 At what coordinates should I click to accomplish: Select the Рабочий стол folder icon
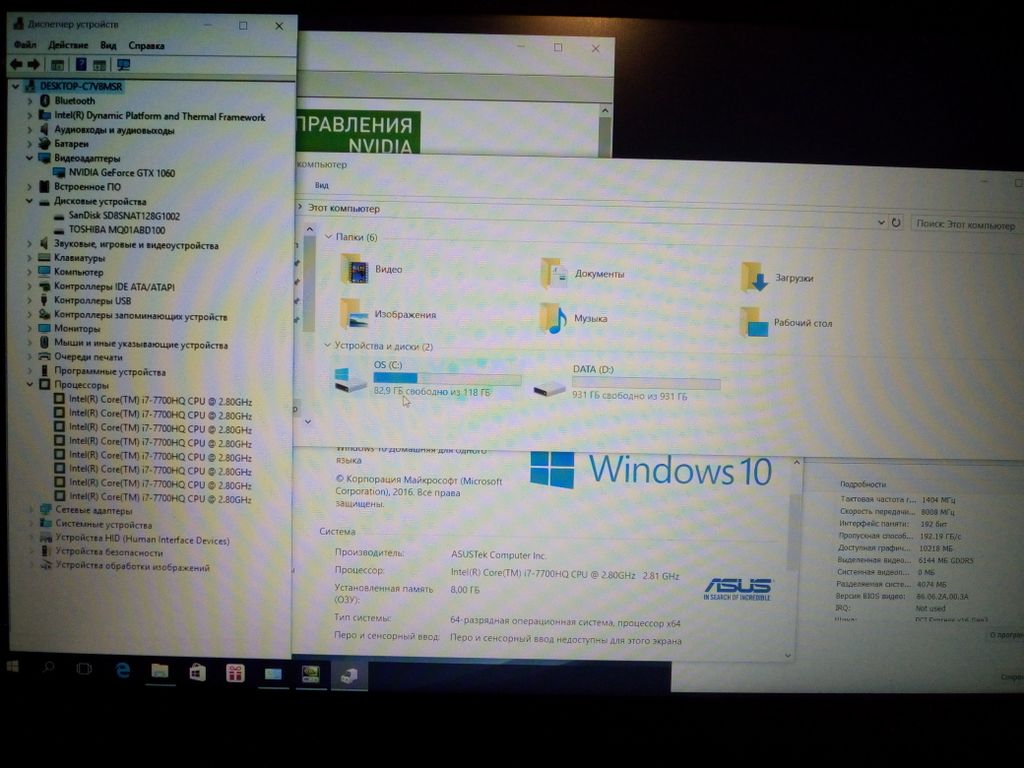[753, 322]
